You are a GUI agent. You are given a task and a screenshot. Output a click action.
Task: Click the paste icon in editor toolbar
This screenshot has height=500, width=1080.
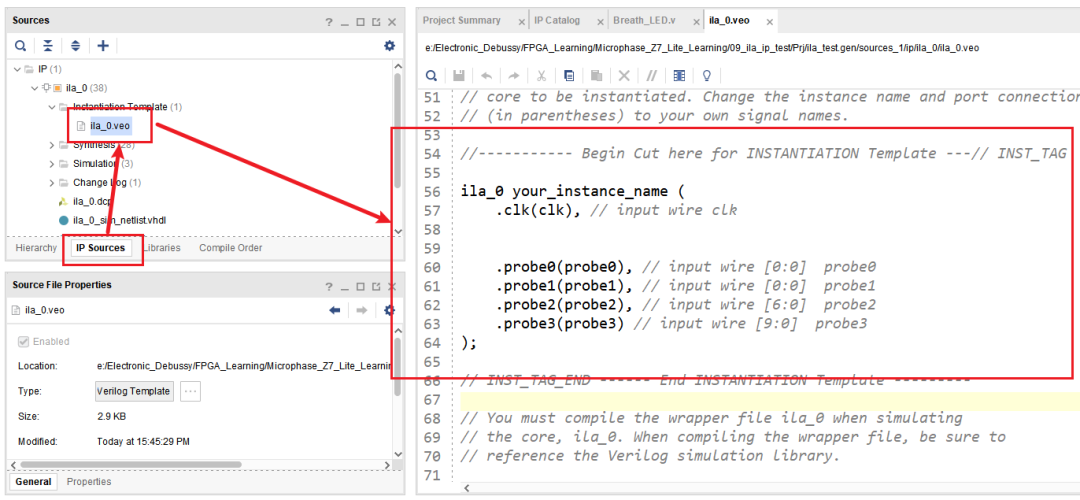pos(596,75)
